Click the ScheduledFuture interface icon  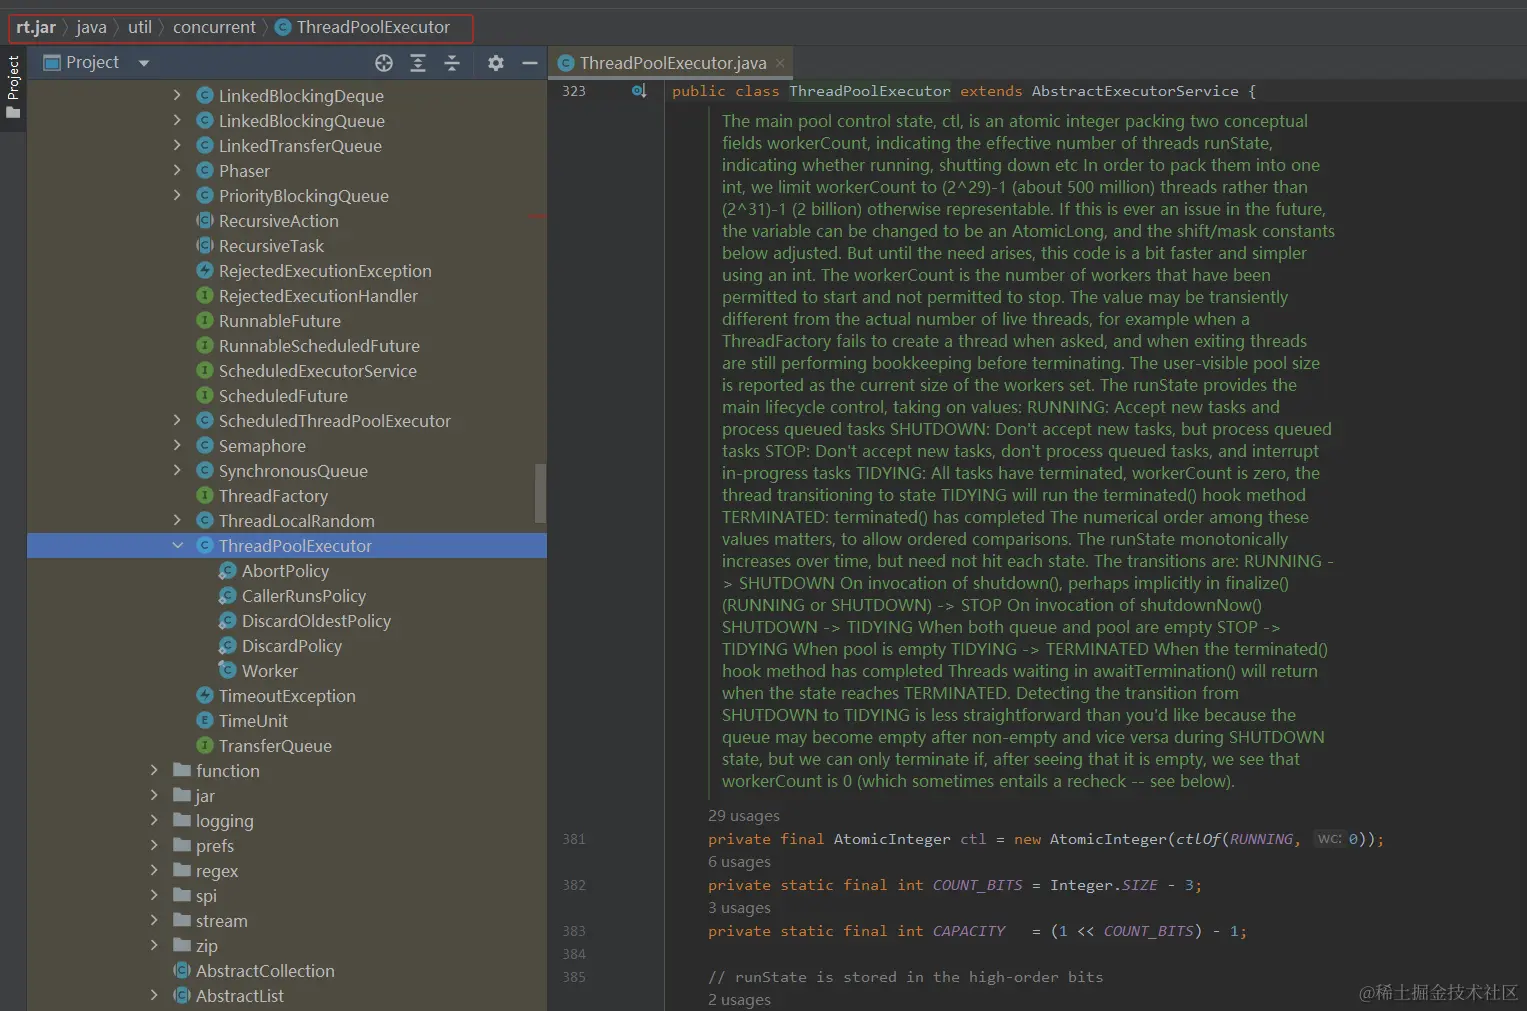[x=205, y=395]
